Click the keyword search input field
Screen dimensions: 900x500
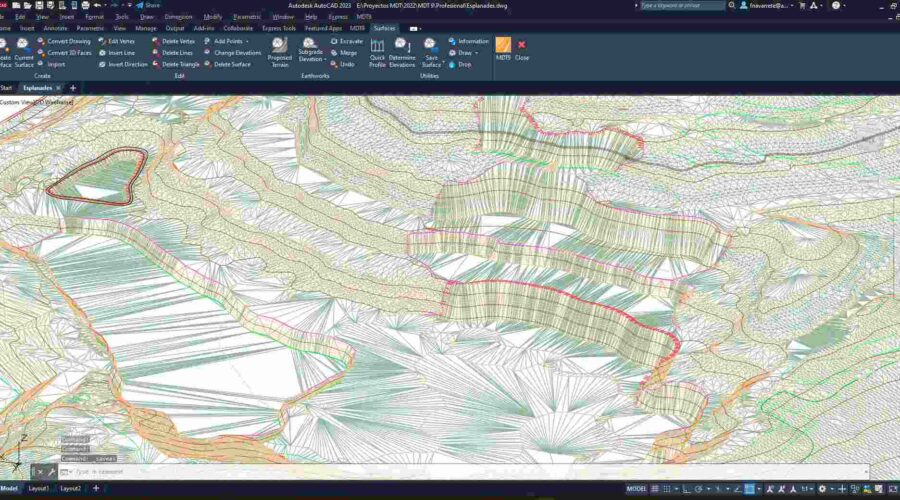point(683,5)
